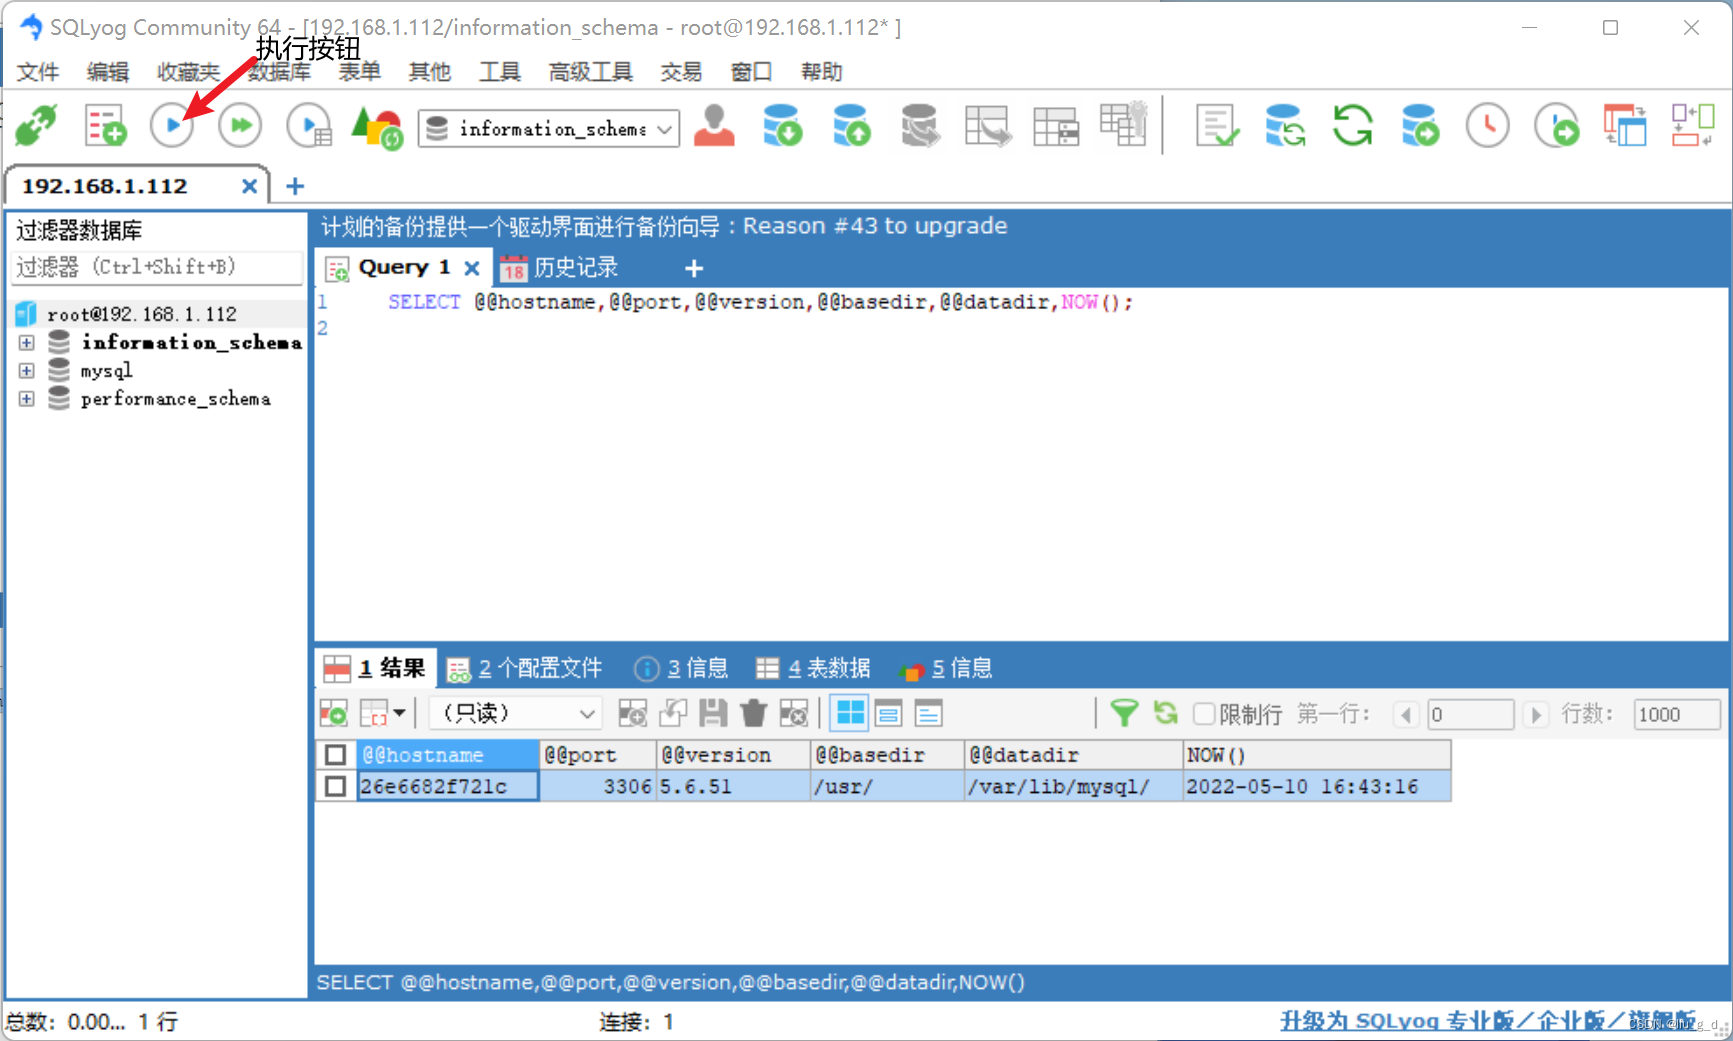Click the red-blue window layout icon
This screenshot has width=1733, height=1041.
point(1625,126)
